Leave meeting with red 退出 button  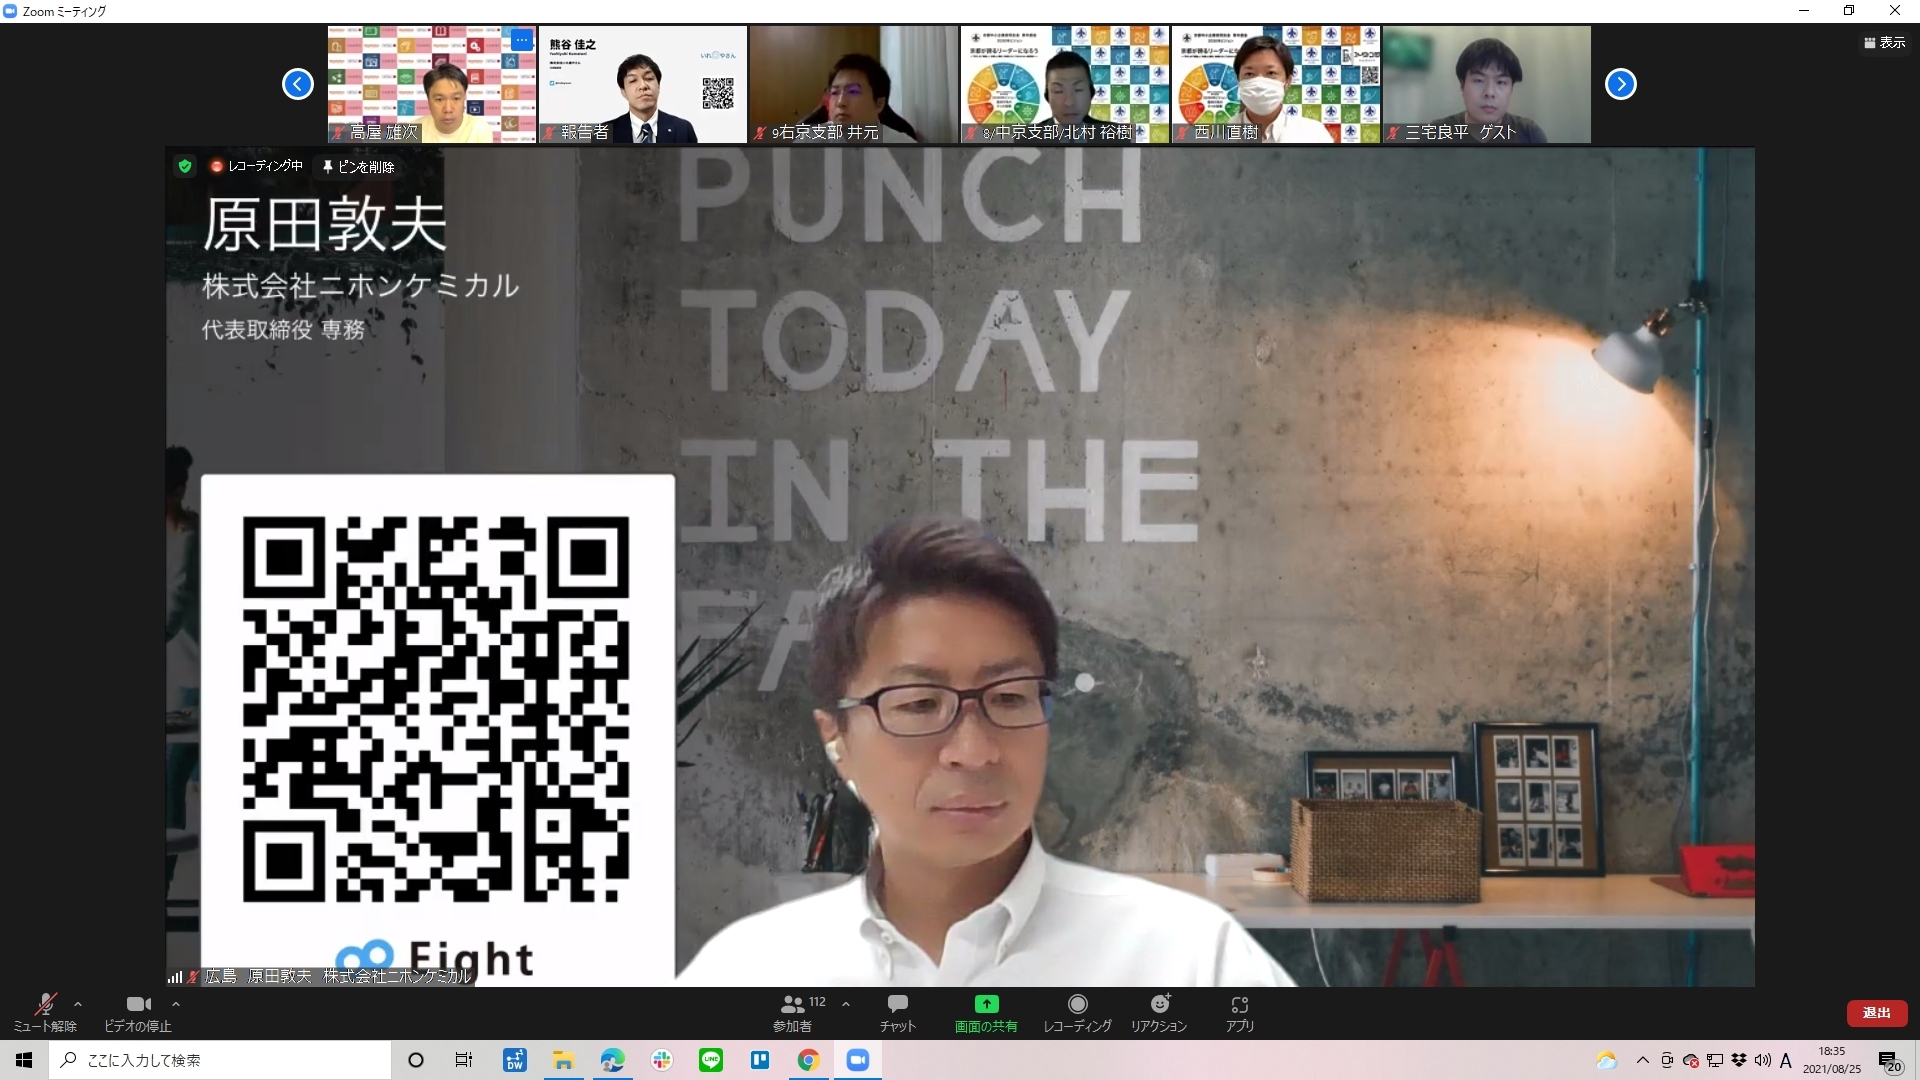tap(1877, 1013)
